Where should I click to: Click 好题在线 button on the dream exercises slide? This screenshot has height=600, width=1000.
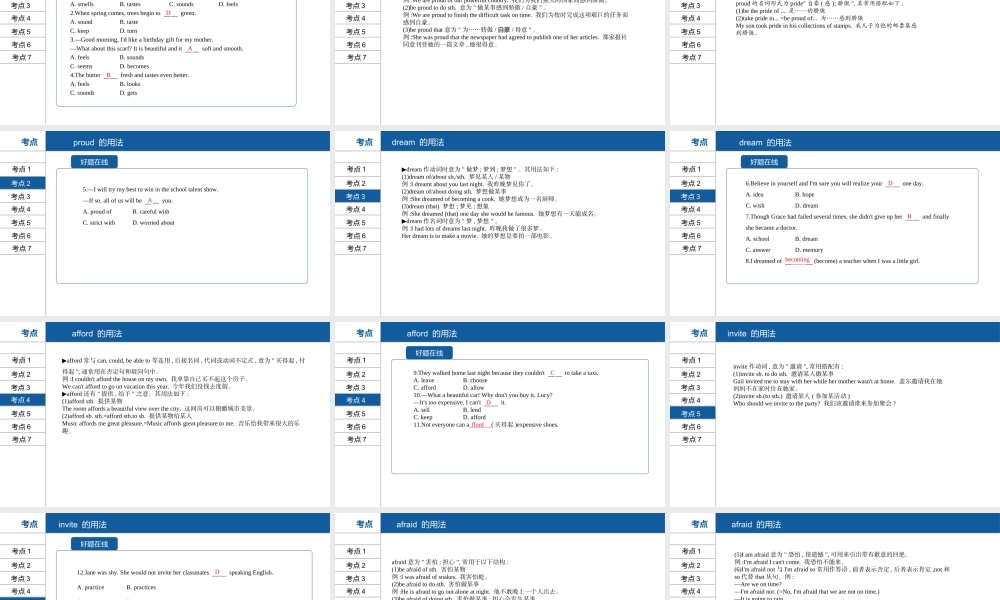click(x=764, y=162)
